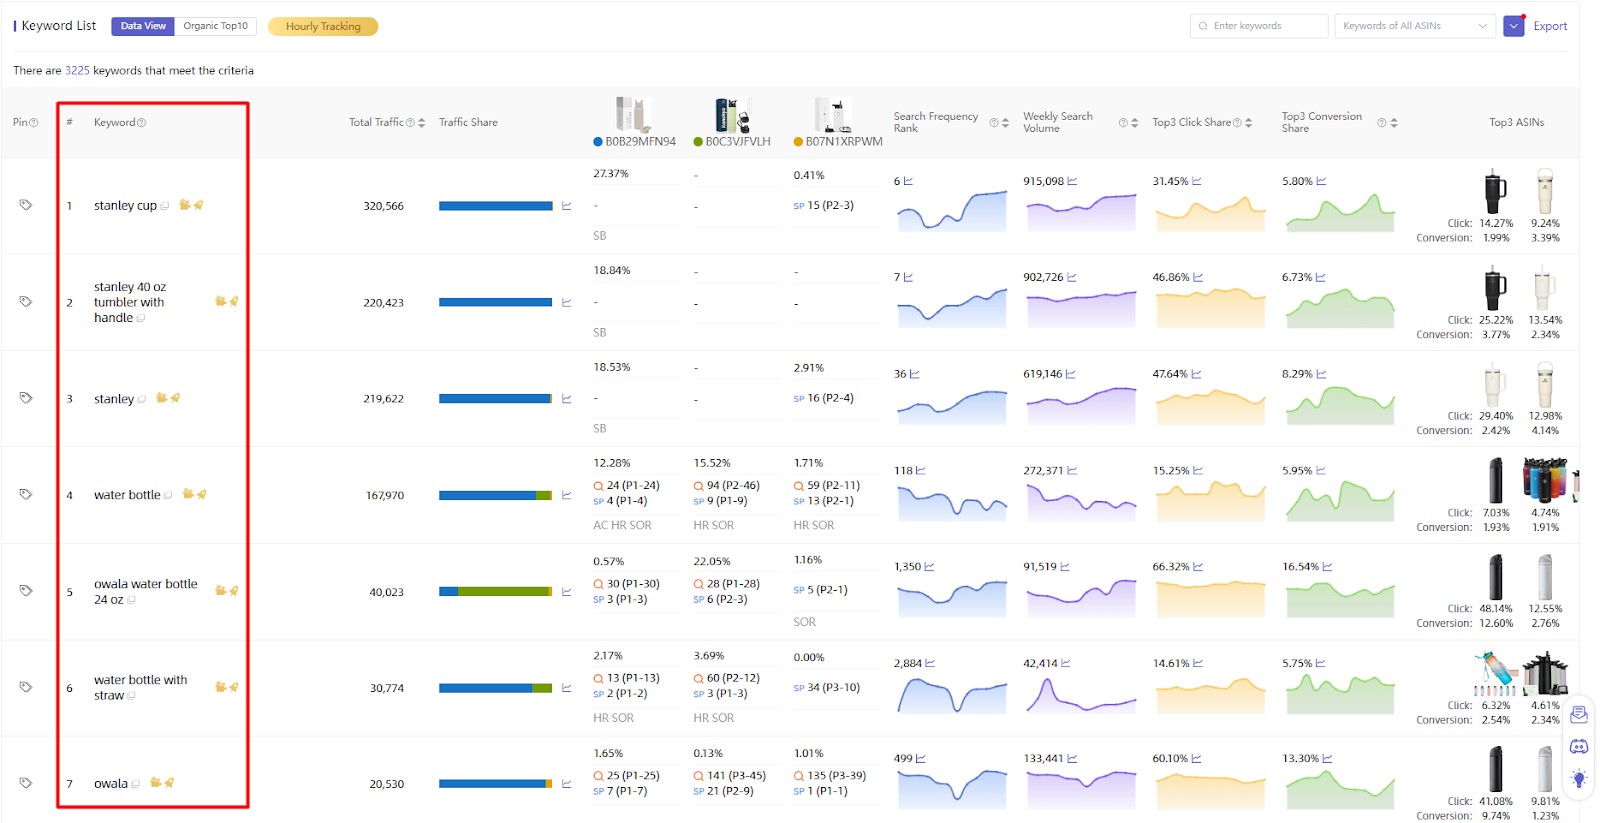Click total traffic value 320,566

383,206
